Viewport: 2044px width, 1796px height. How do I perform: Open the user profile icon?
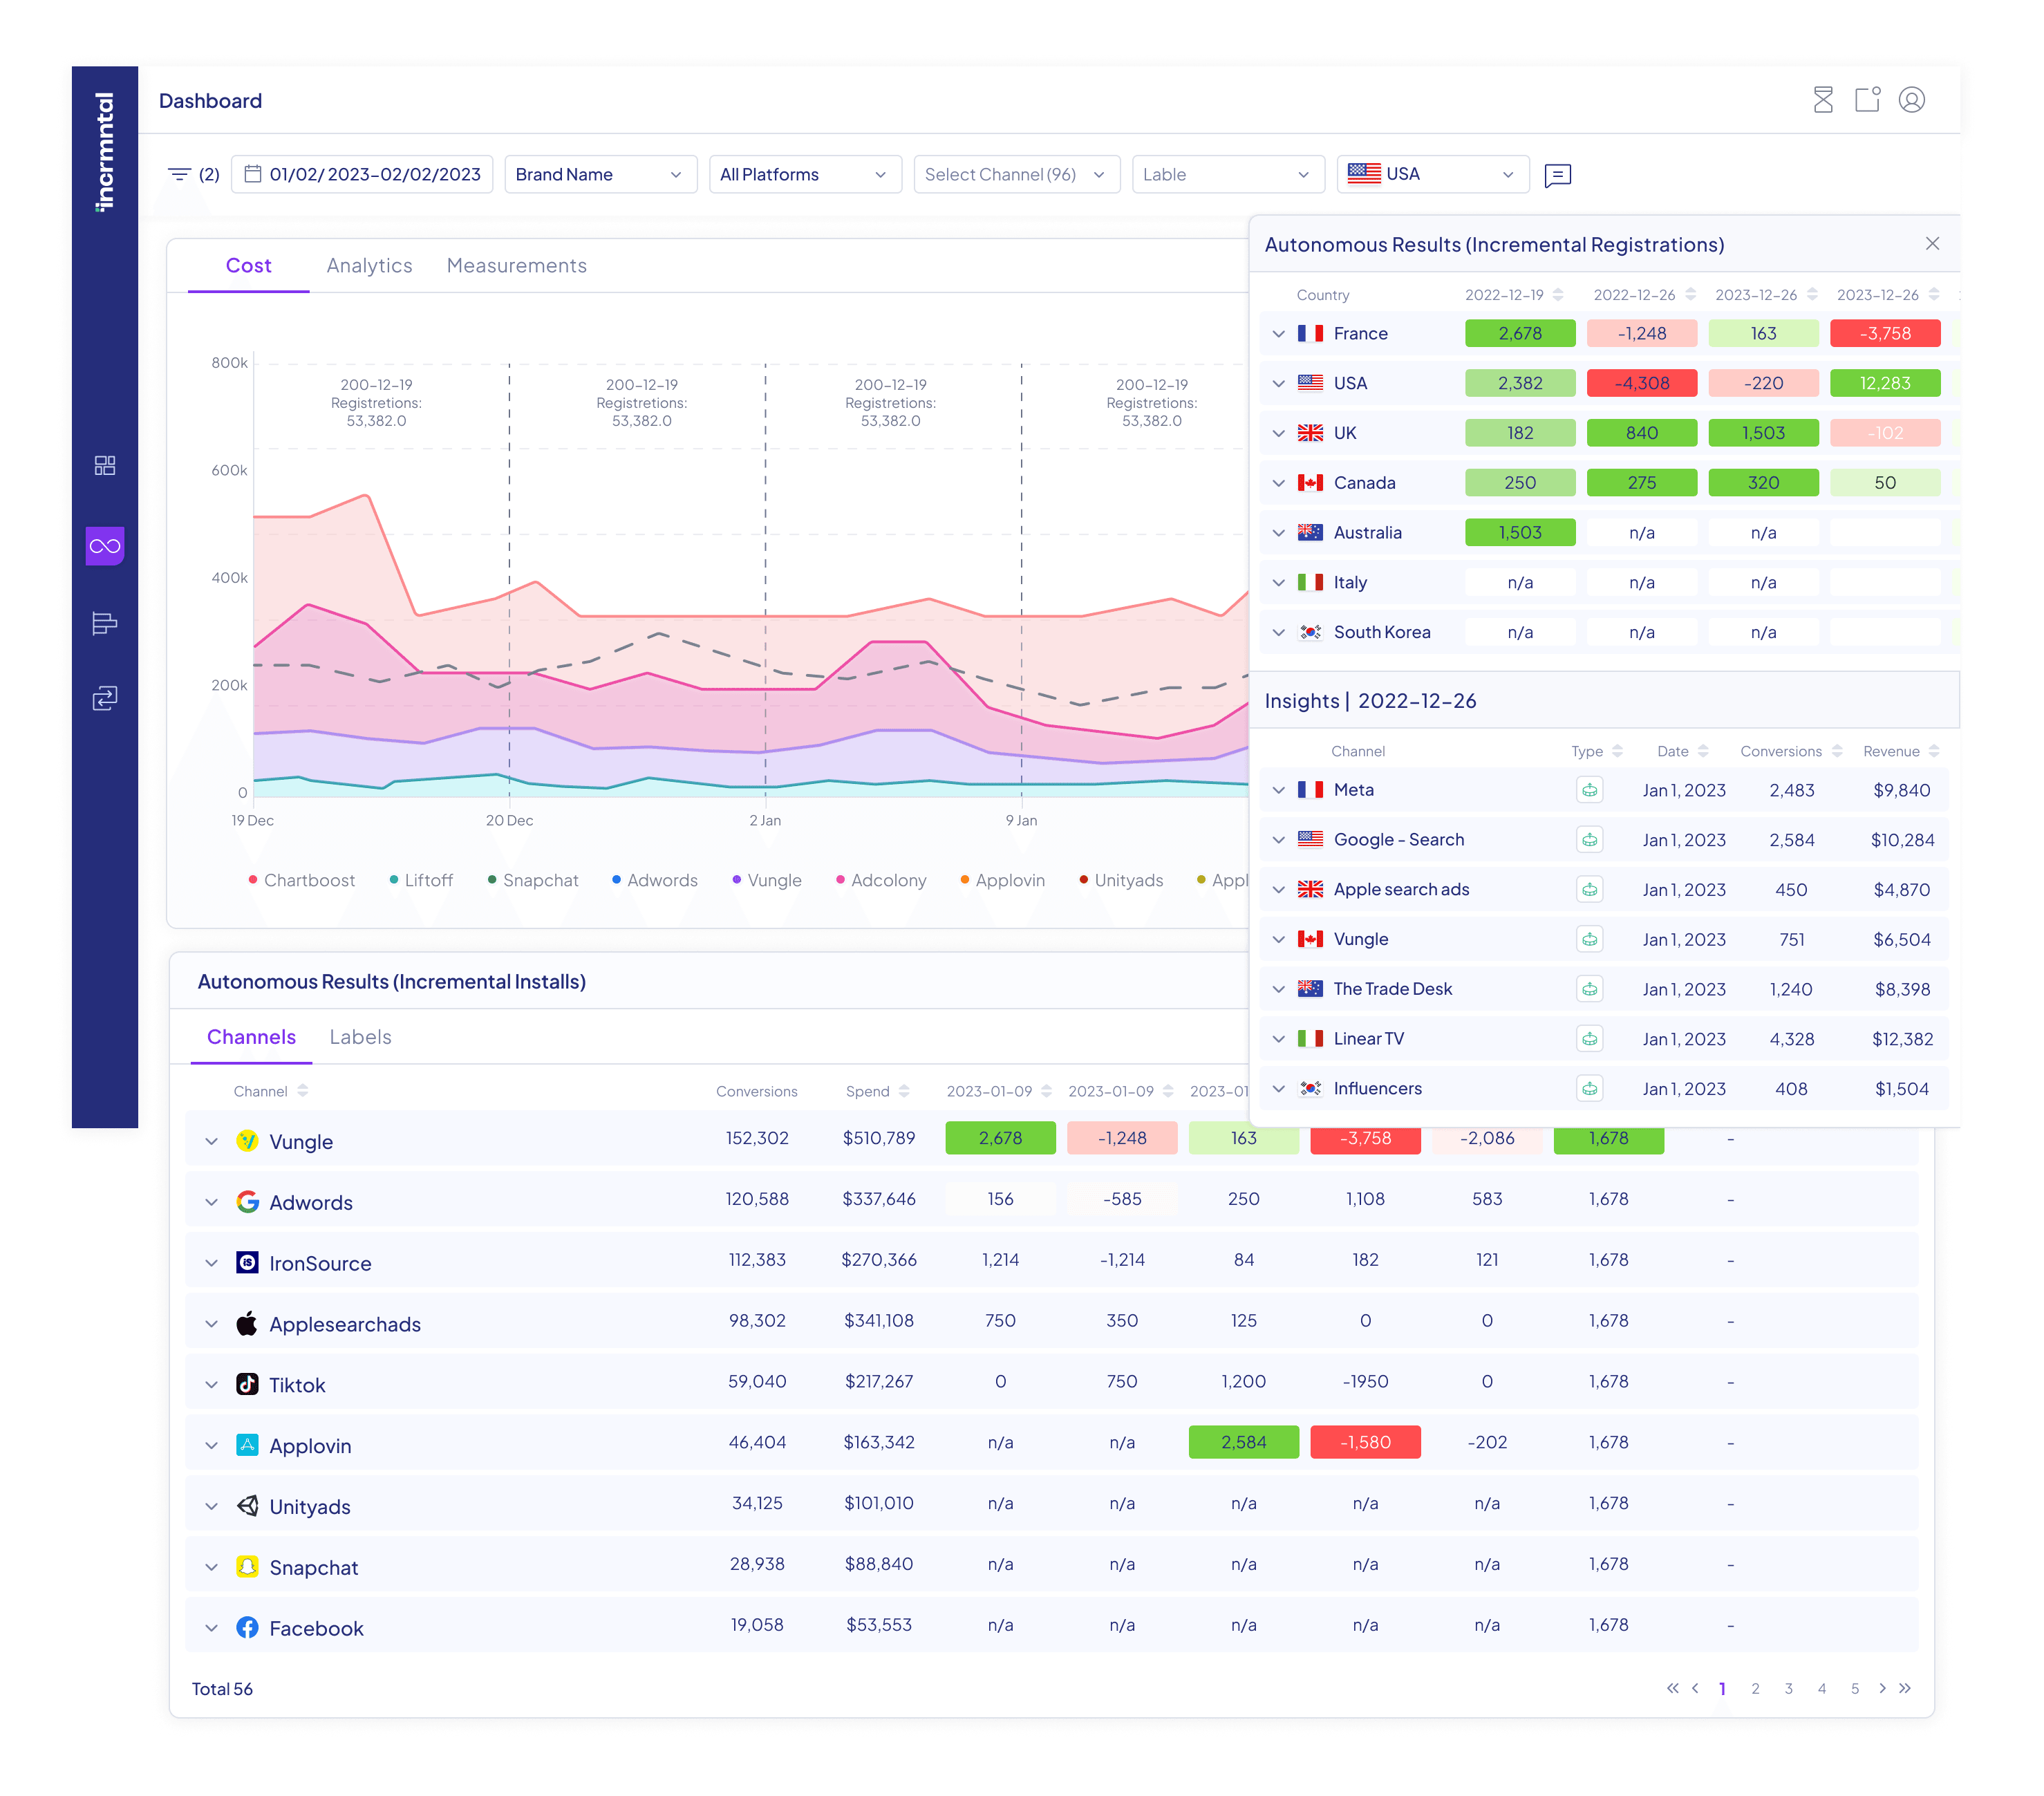[x=1911, y=100]
